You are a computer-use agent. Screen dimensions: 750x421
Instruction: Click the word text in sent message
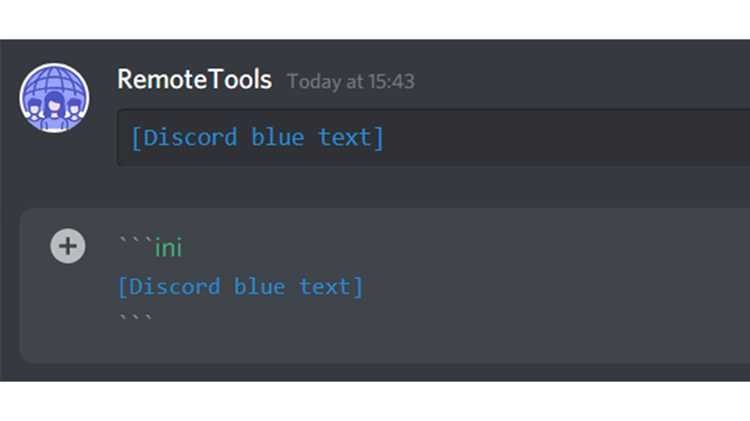(x=344, y=138)
